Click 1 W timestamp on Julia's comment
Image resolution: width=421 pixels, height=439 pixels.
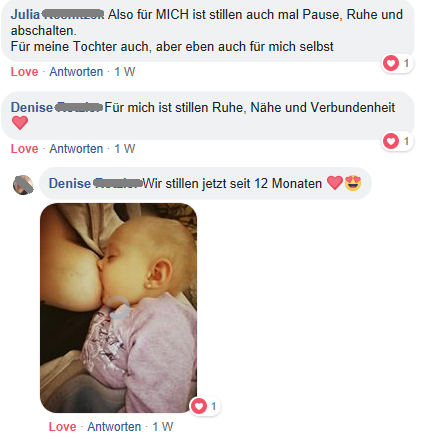click(125, 72)
